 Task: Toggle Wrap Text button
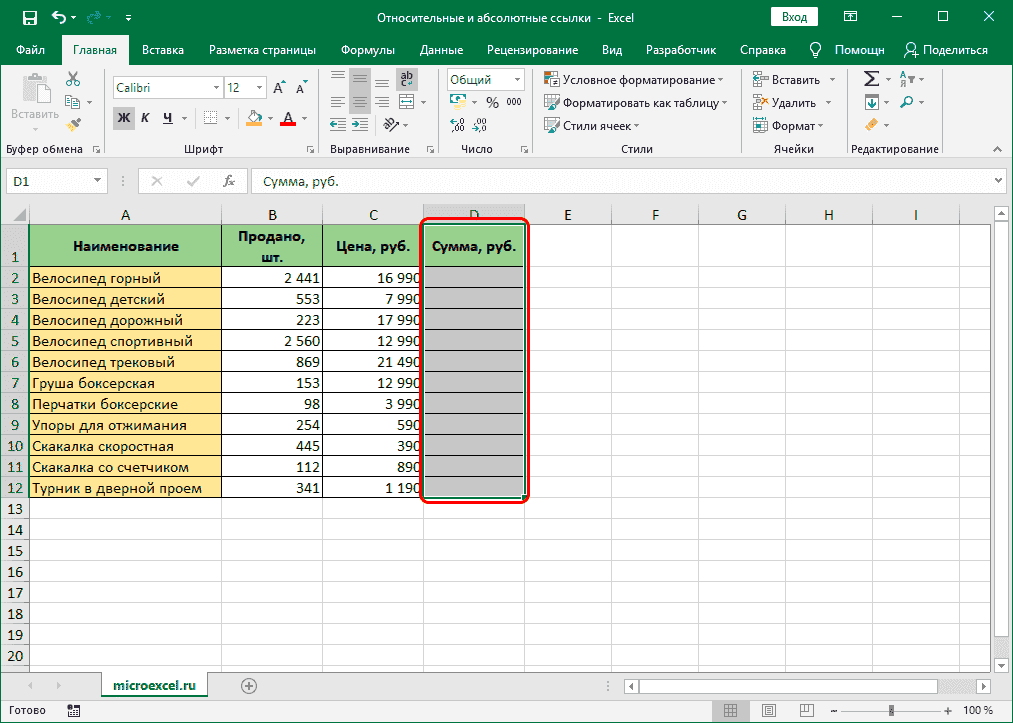[407, 80]
